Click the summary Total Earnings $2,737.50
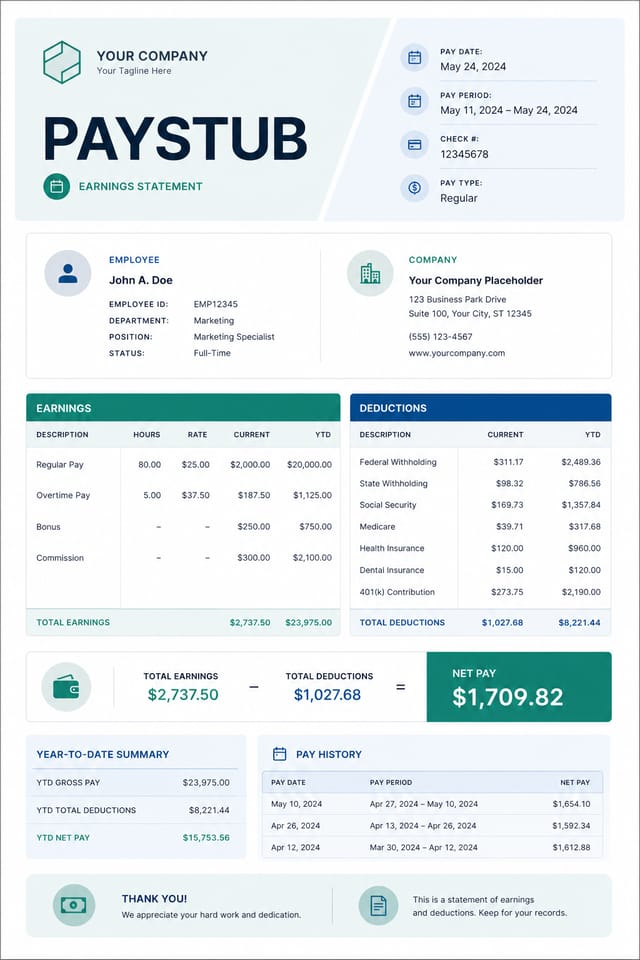This screenshot has height=960, width=640. 183,695
